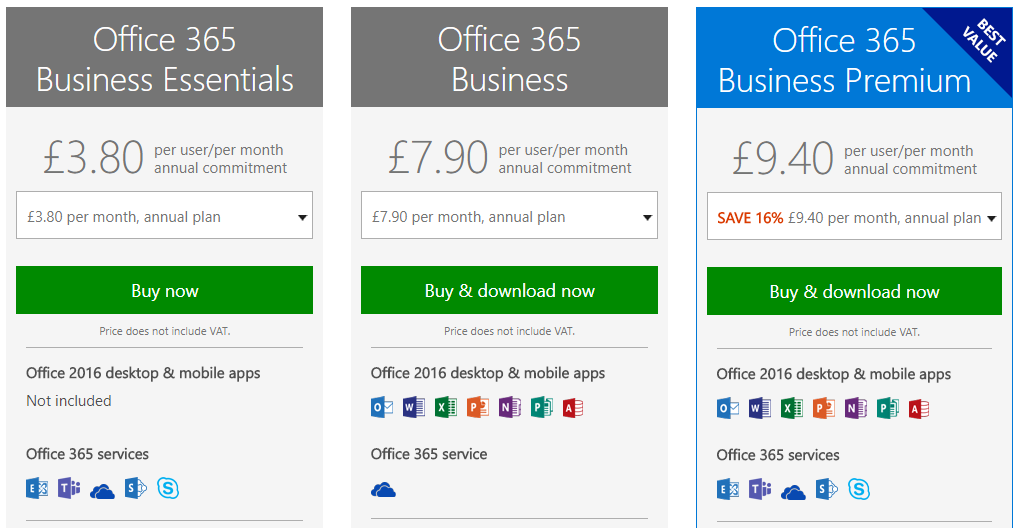The height and width of the screenshot is (528, 1023).
Task: Open the £3.80 per month plan dropdown
Action: [164, 215]
